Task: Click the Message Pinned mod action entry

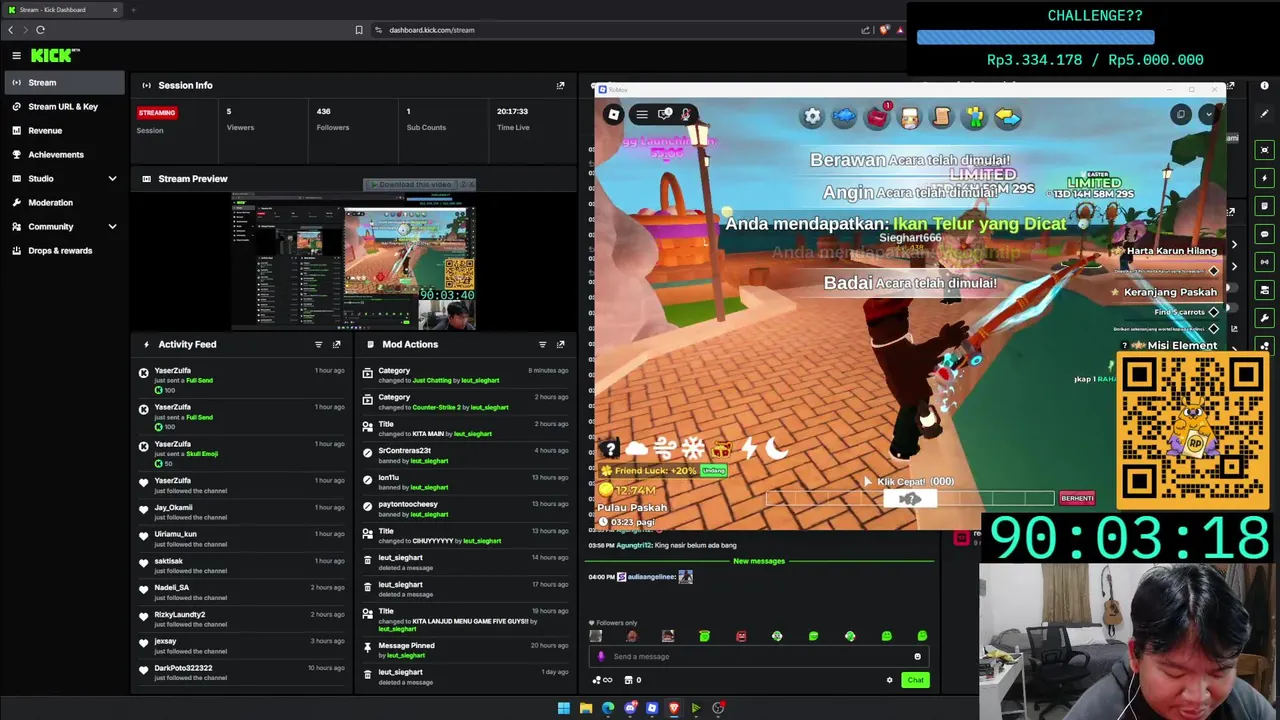Action: 465,650
